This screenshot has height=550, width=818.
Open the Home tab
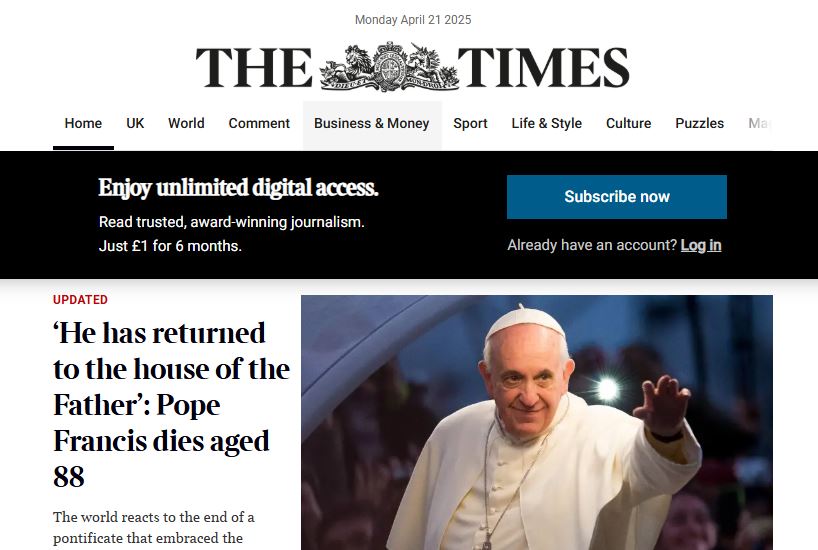click(83, 124)
